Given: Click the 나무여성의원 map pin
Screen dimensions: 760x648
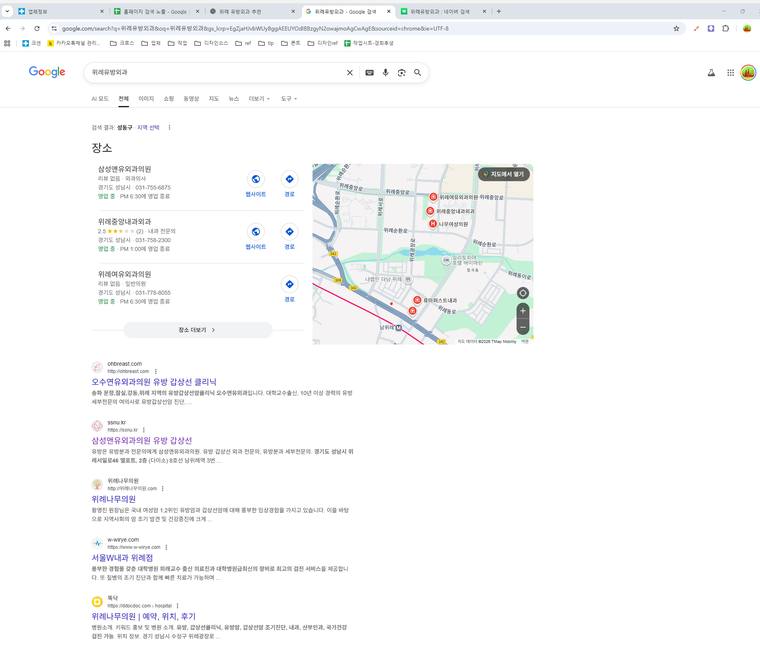Looking at the screenshot, I should point(433,223).
